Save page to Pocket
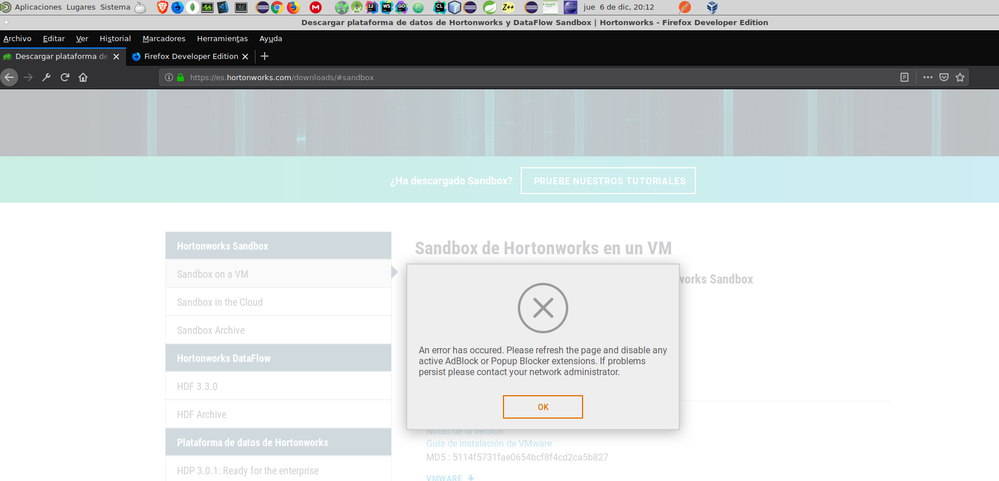This screenshot has width=999, height=481. pyautogui.click(x=944, y=77)
